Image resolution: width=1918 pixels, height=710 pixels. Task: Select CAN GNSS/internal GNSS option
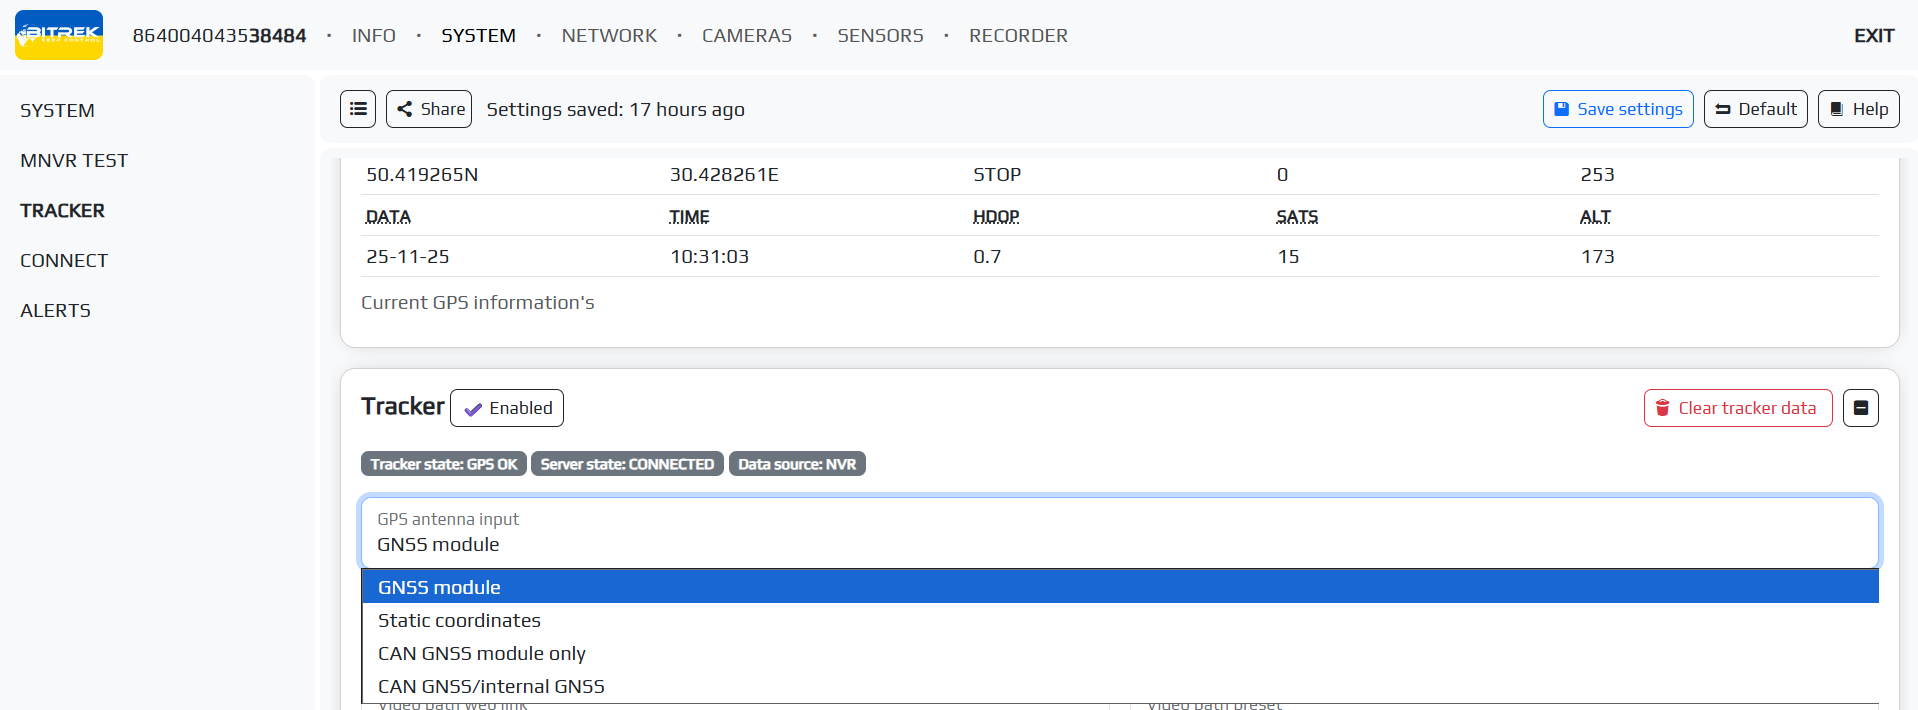tap(491, 686)
